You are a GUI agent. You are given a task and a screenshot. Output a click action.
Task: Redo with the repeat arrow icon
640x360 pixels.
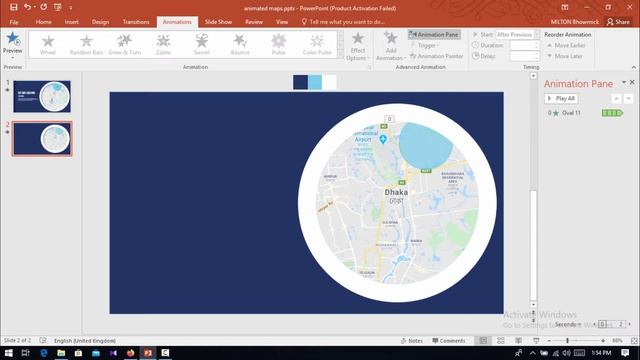pyautogui.click(x=44, y=7)
